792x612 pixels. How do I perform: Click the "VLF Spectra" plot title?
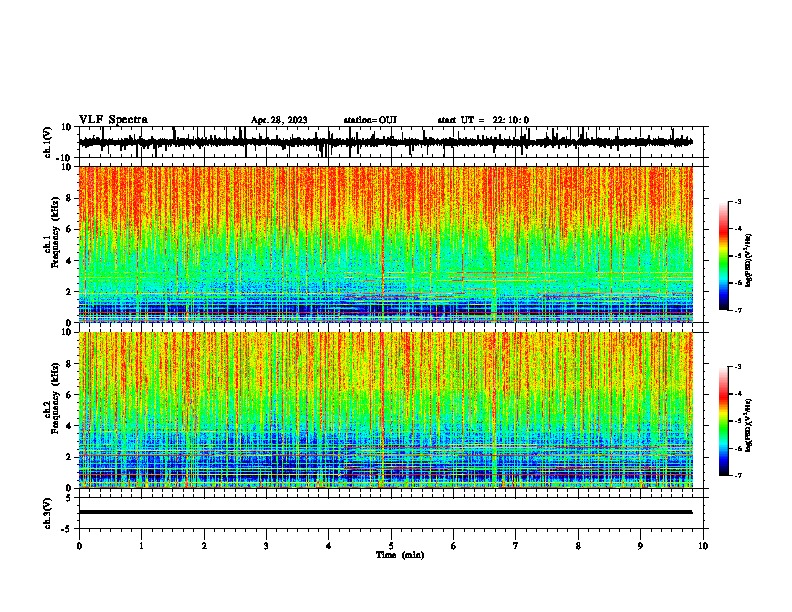click(113, 120)
